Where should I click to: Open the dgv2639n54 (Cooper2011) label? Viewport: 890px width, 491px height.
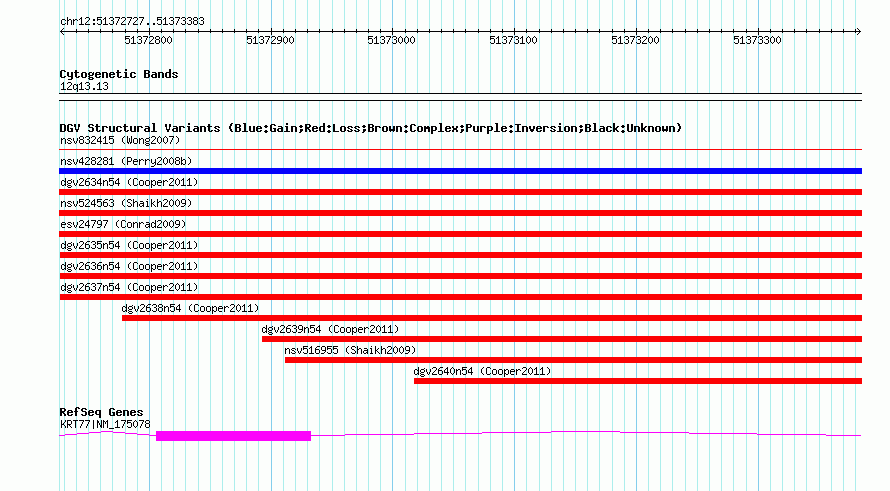330,329
